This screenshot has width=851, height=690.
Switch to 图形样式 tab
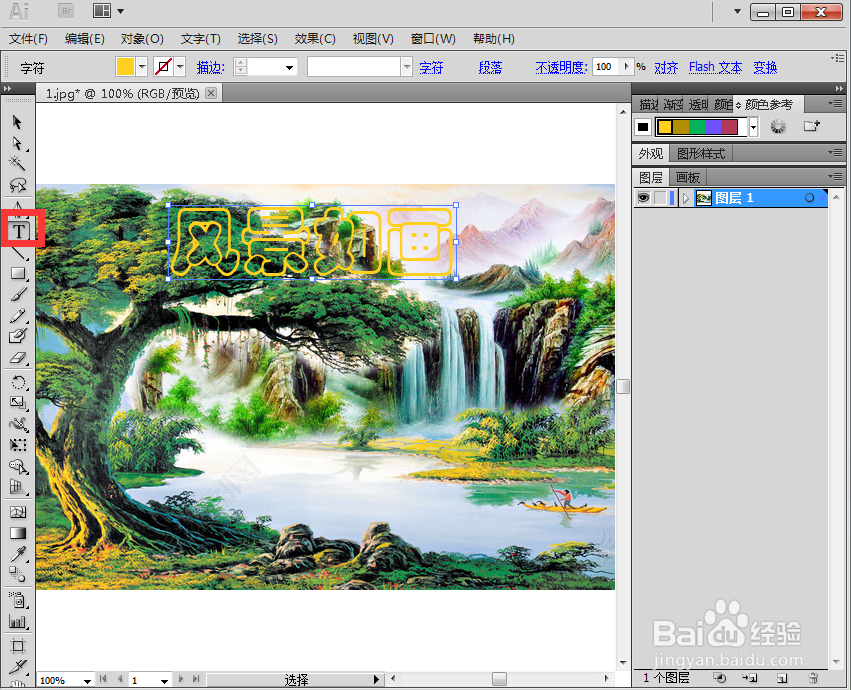tap(701, 154)
